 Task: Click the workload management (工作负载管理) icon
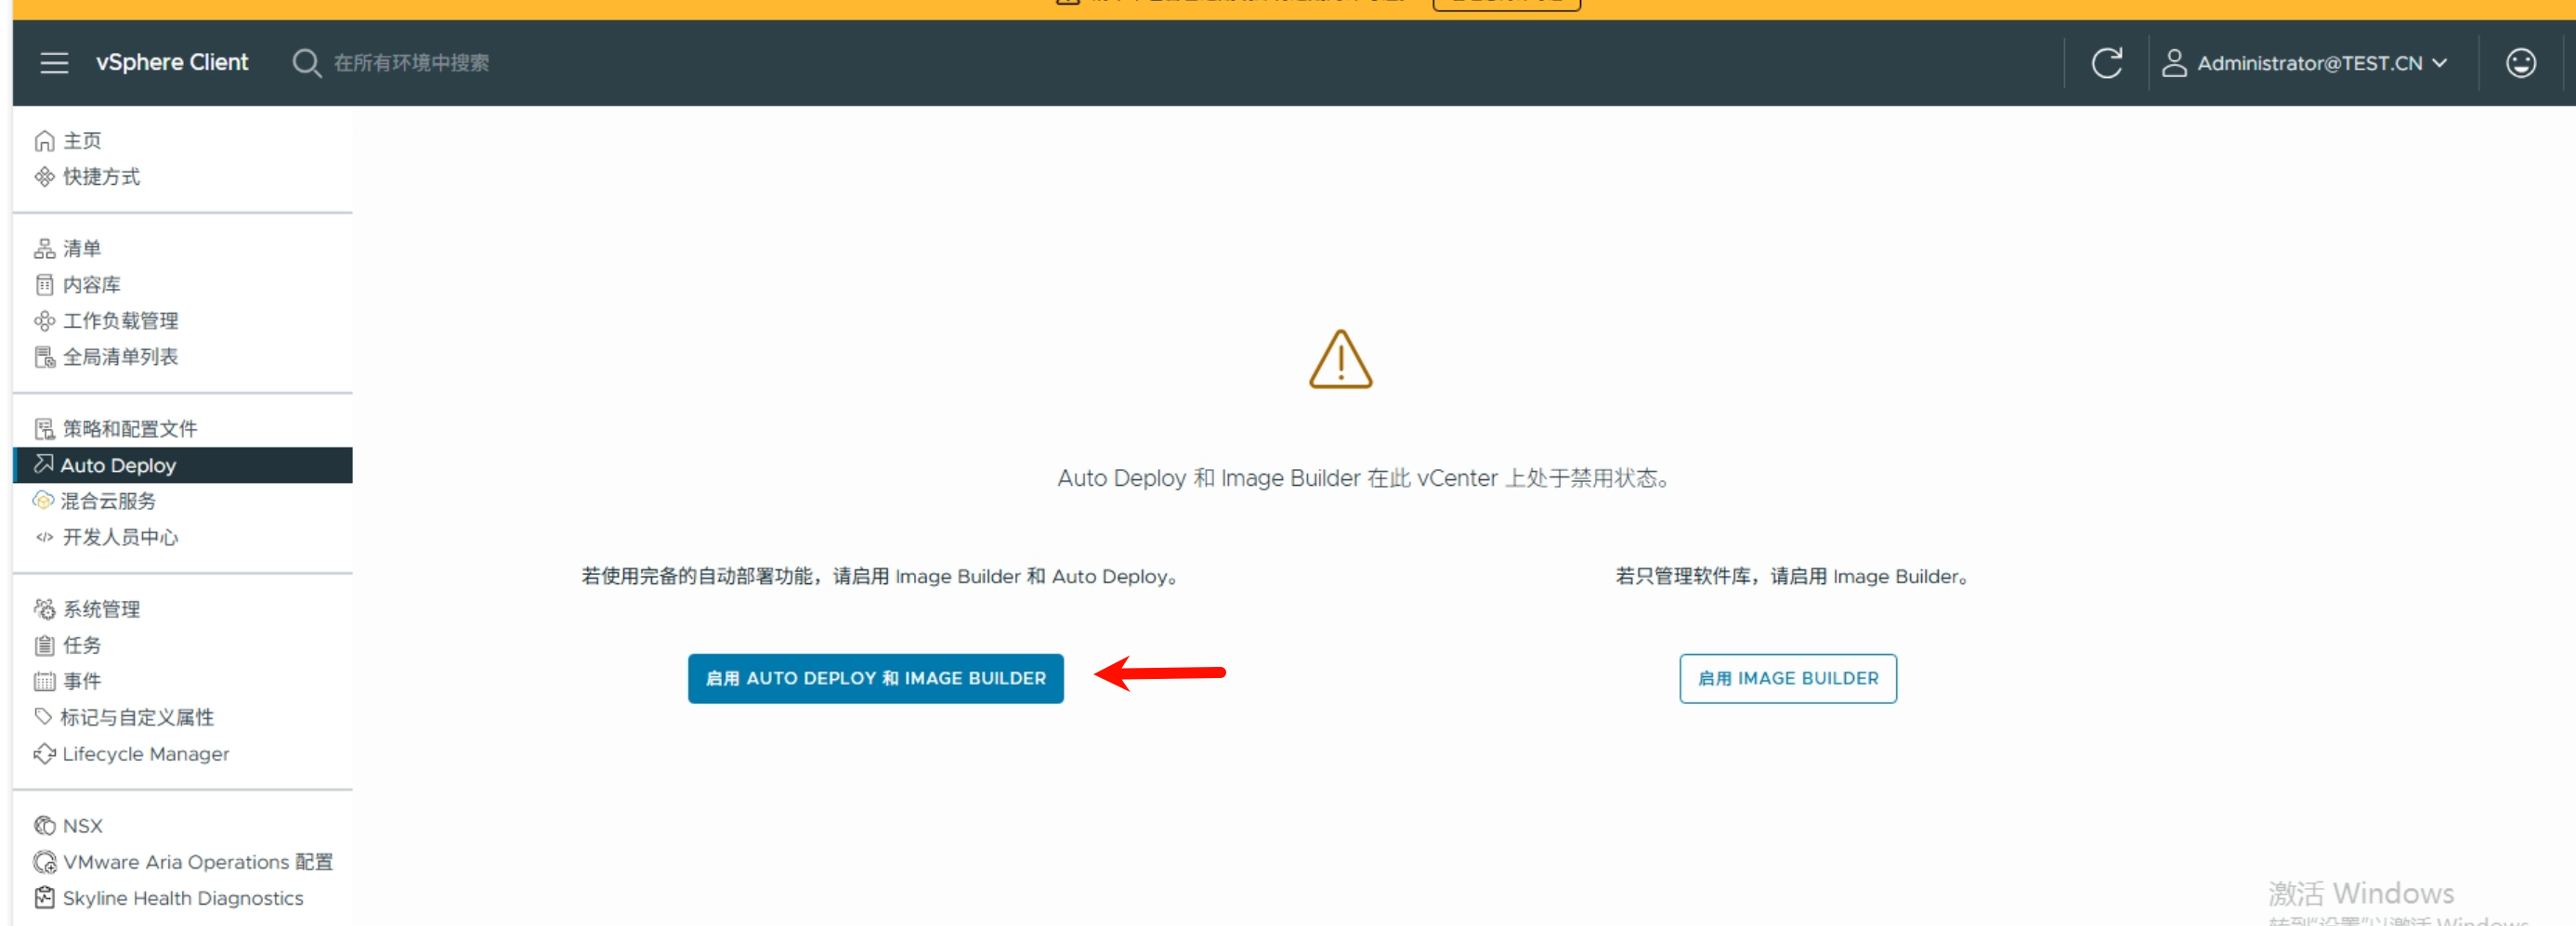[44, 321]
